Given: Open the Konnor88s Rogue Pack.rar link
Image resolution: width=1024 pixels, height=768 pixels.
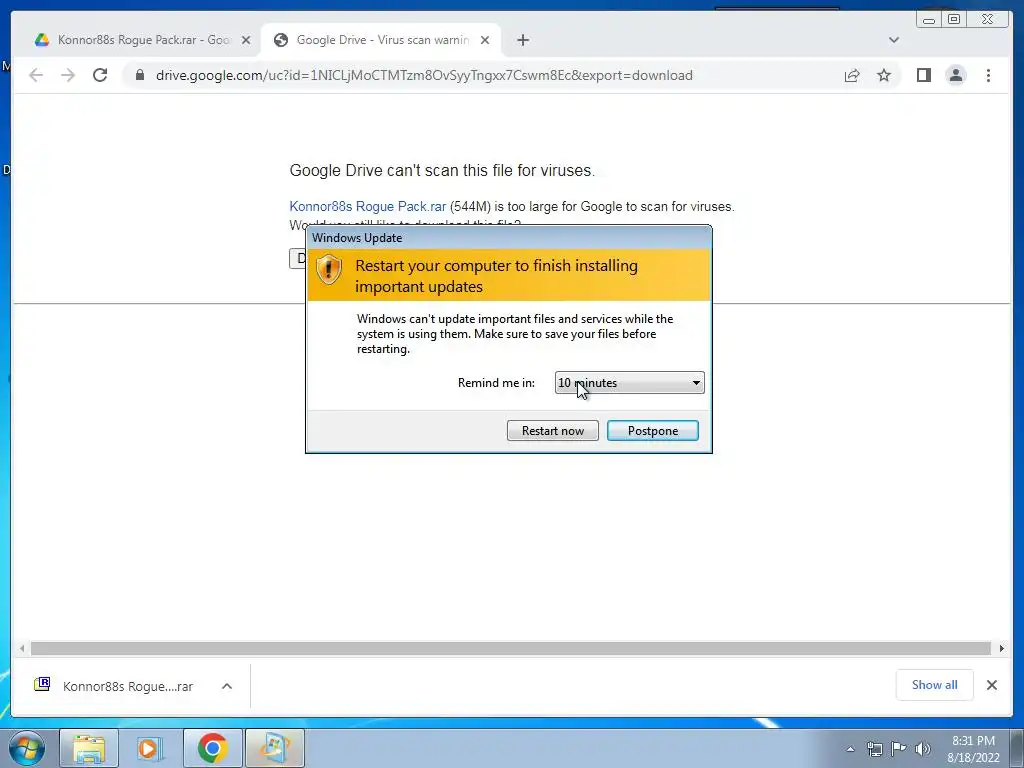Looking at the screenshot, I should (368, 206).
